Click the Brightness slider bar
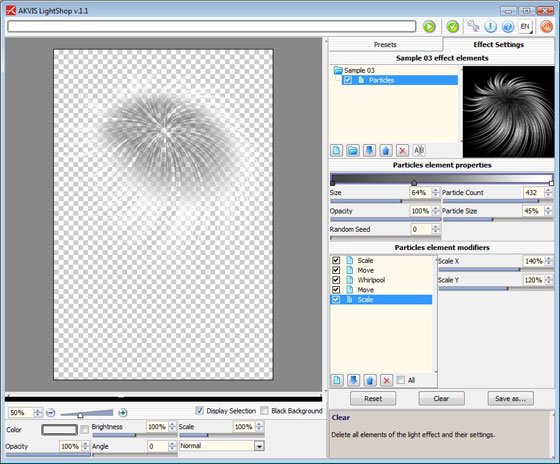This screenshot has height=464, width=560. click(x=134, y=435)
